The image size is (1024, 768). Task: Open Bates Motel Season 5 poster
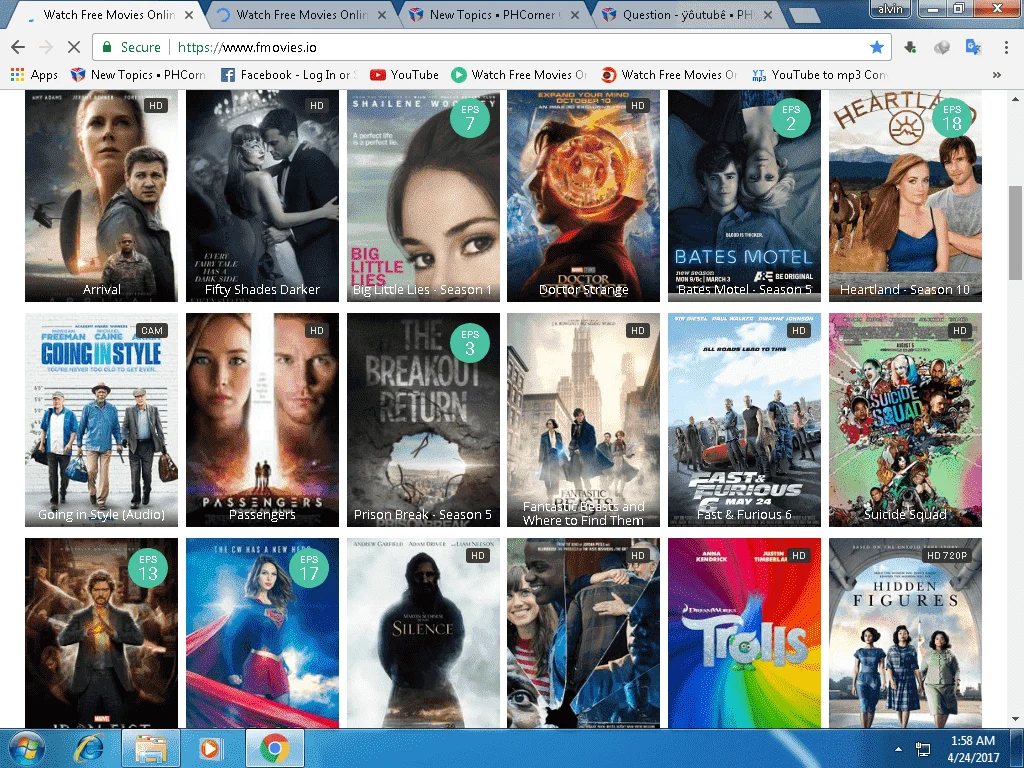(744, 196)
